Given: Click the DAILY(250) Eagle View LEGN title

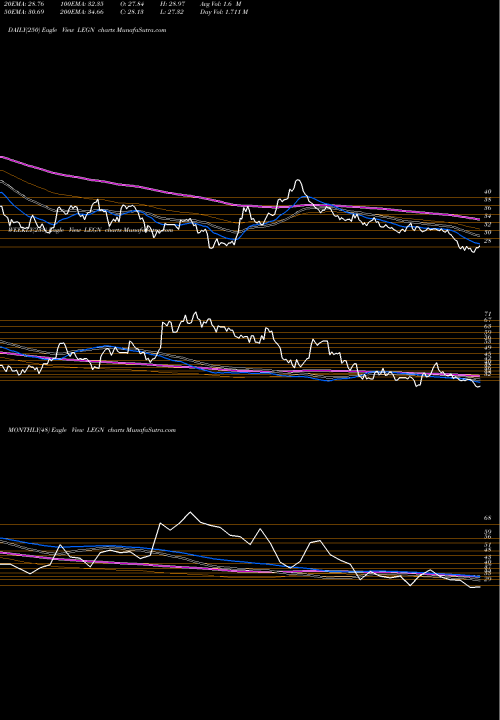Looking at the screenshot, I should pyautogui.click(x=87, y=30).
